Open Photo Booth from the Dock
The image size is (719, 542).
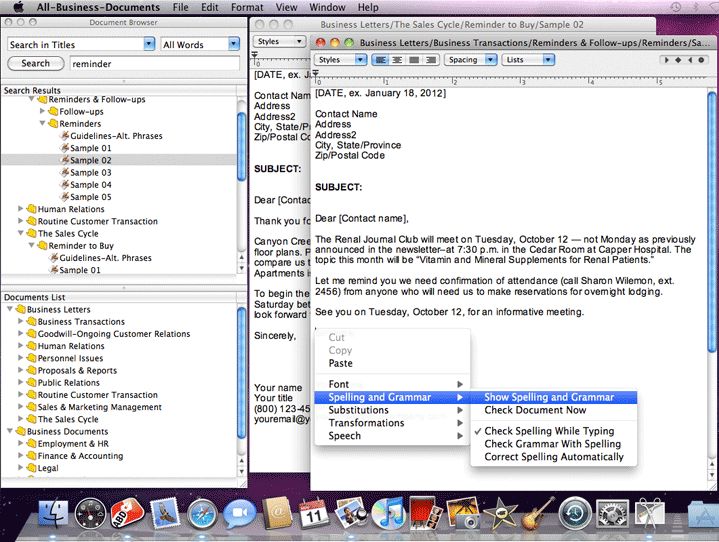426,514
